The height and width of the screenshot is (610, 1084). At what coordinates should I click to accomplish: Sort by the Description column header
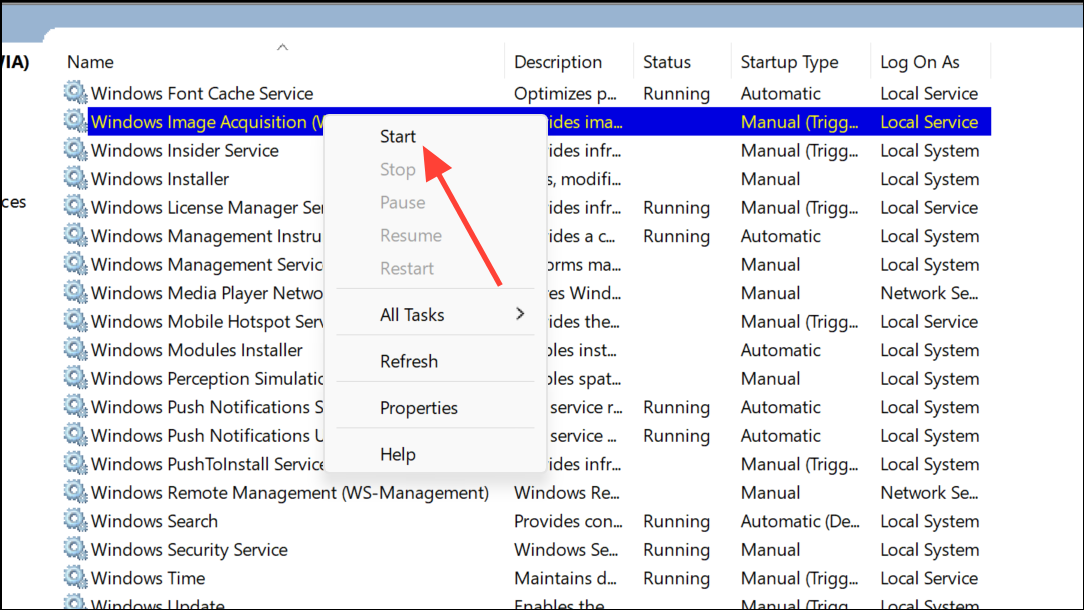(x=558, y=62)
